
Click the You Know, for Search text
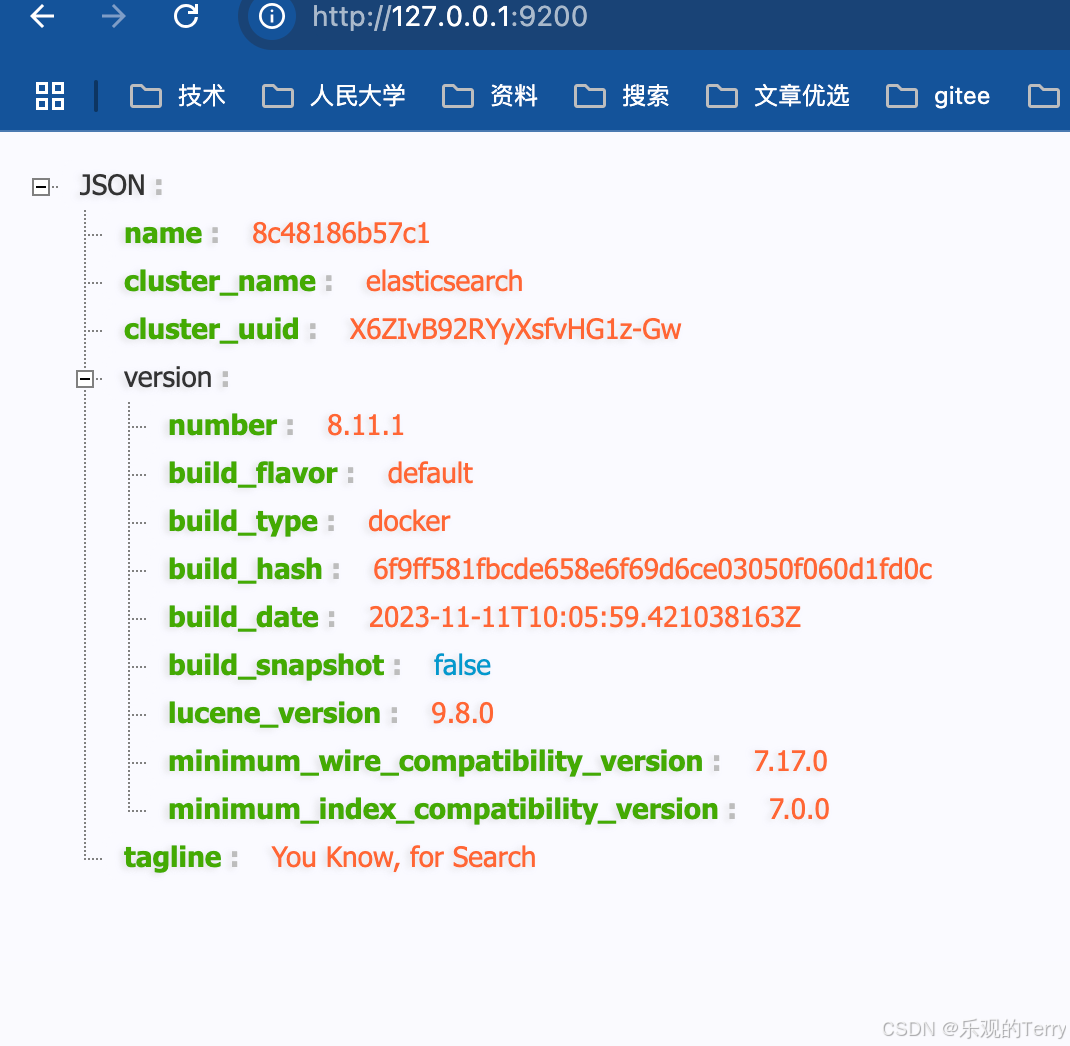coord(403,857)
